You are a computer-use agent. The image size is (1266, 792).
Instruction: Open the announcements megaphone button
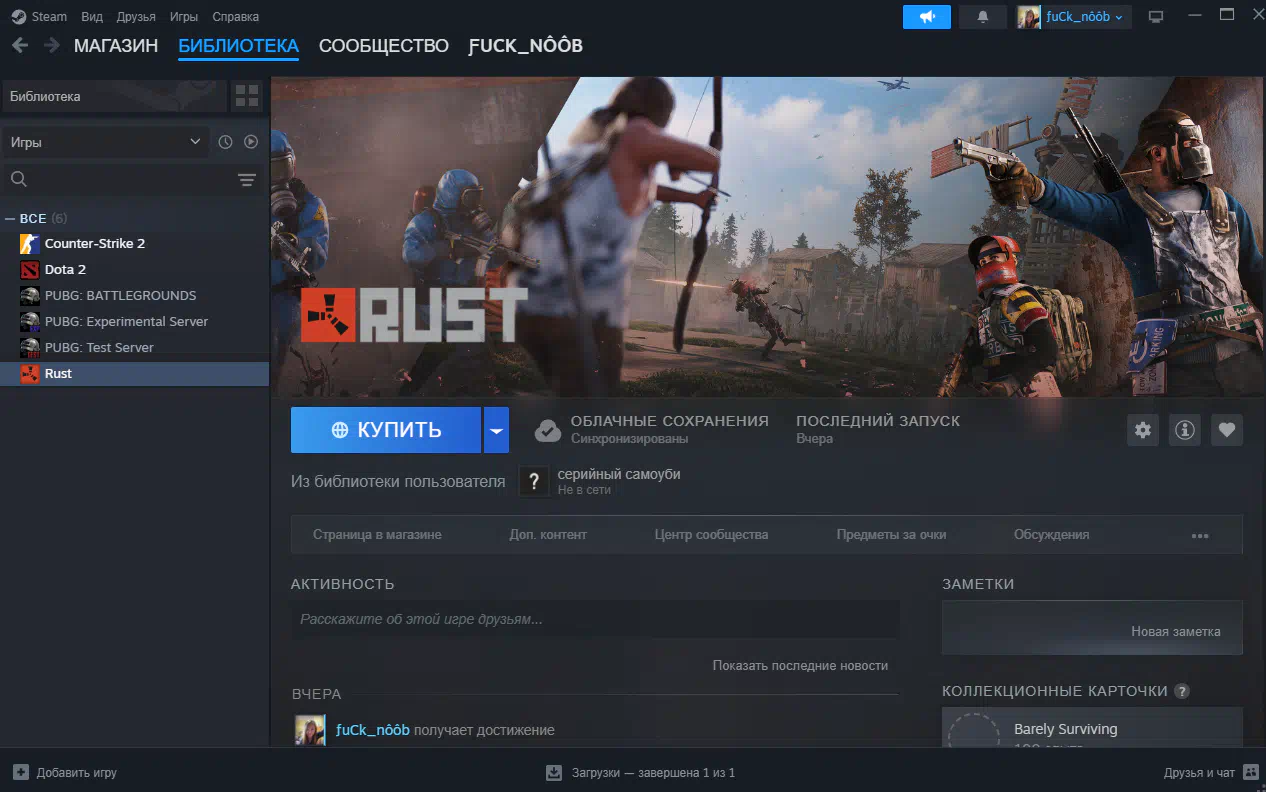pos(926,17)
